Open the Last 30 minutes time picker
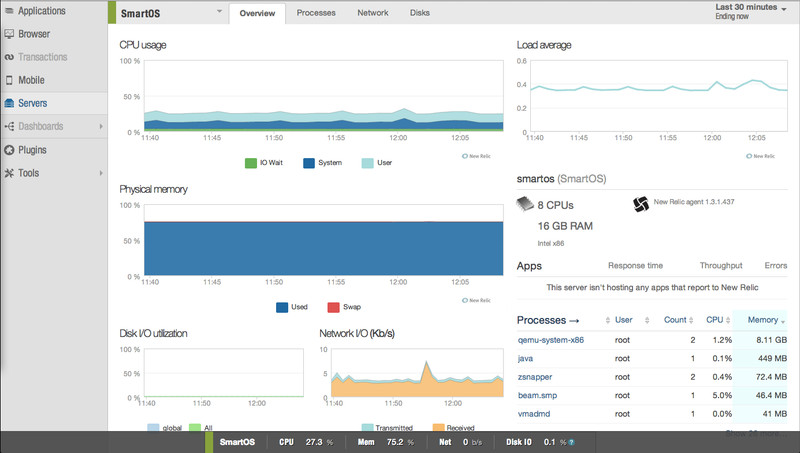 point(751,11)
